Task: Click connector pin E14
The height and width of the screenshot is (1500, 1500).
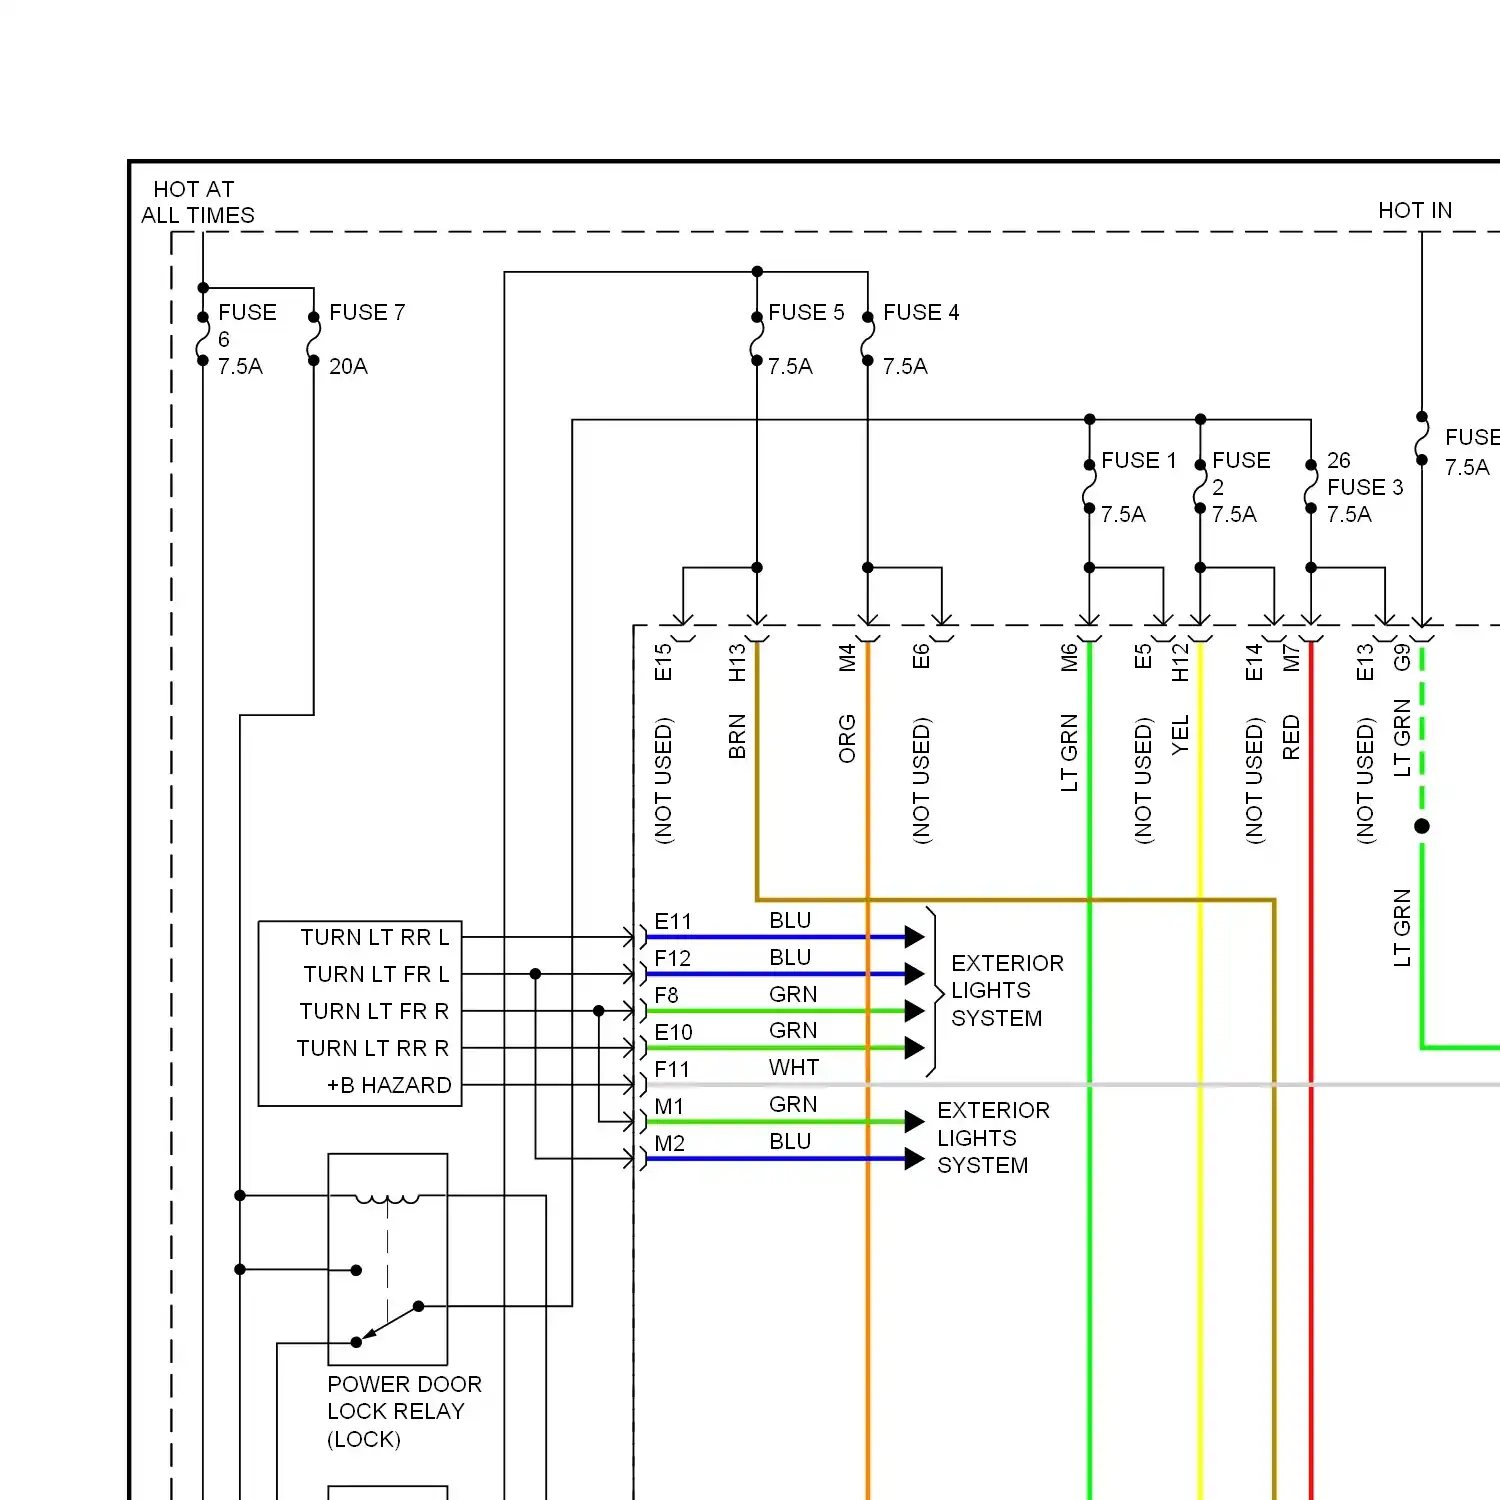Action: click(1254, 662)
